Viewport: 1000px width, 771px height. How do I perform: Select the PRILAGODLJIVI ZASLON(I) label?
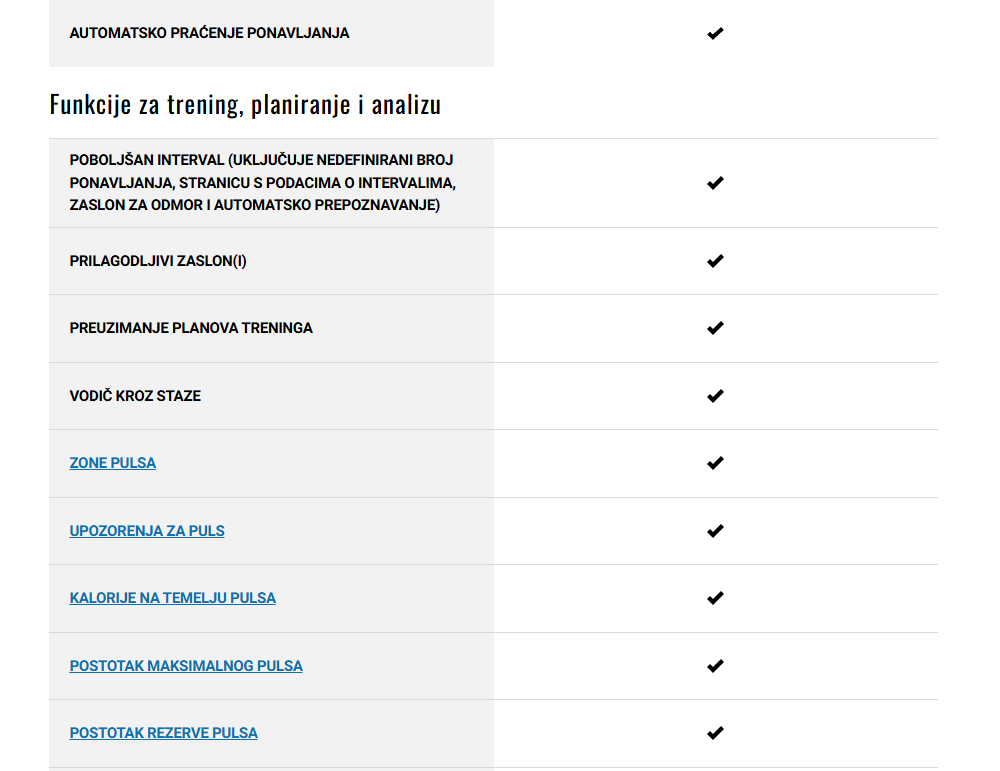[158, 261]
